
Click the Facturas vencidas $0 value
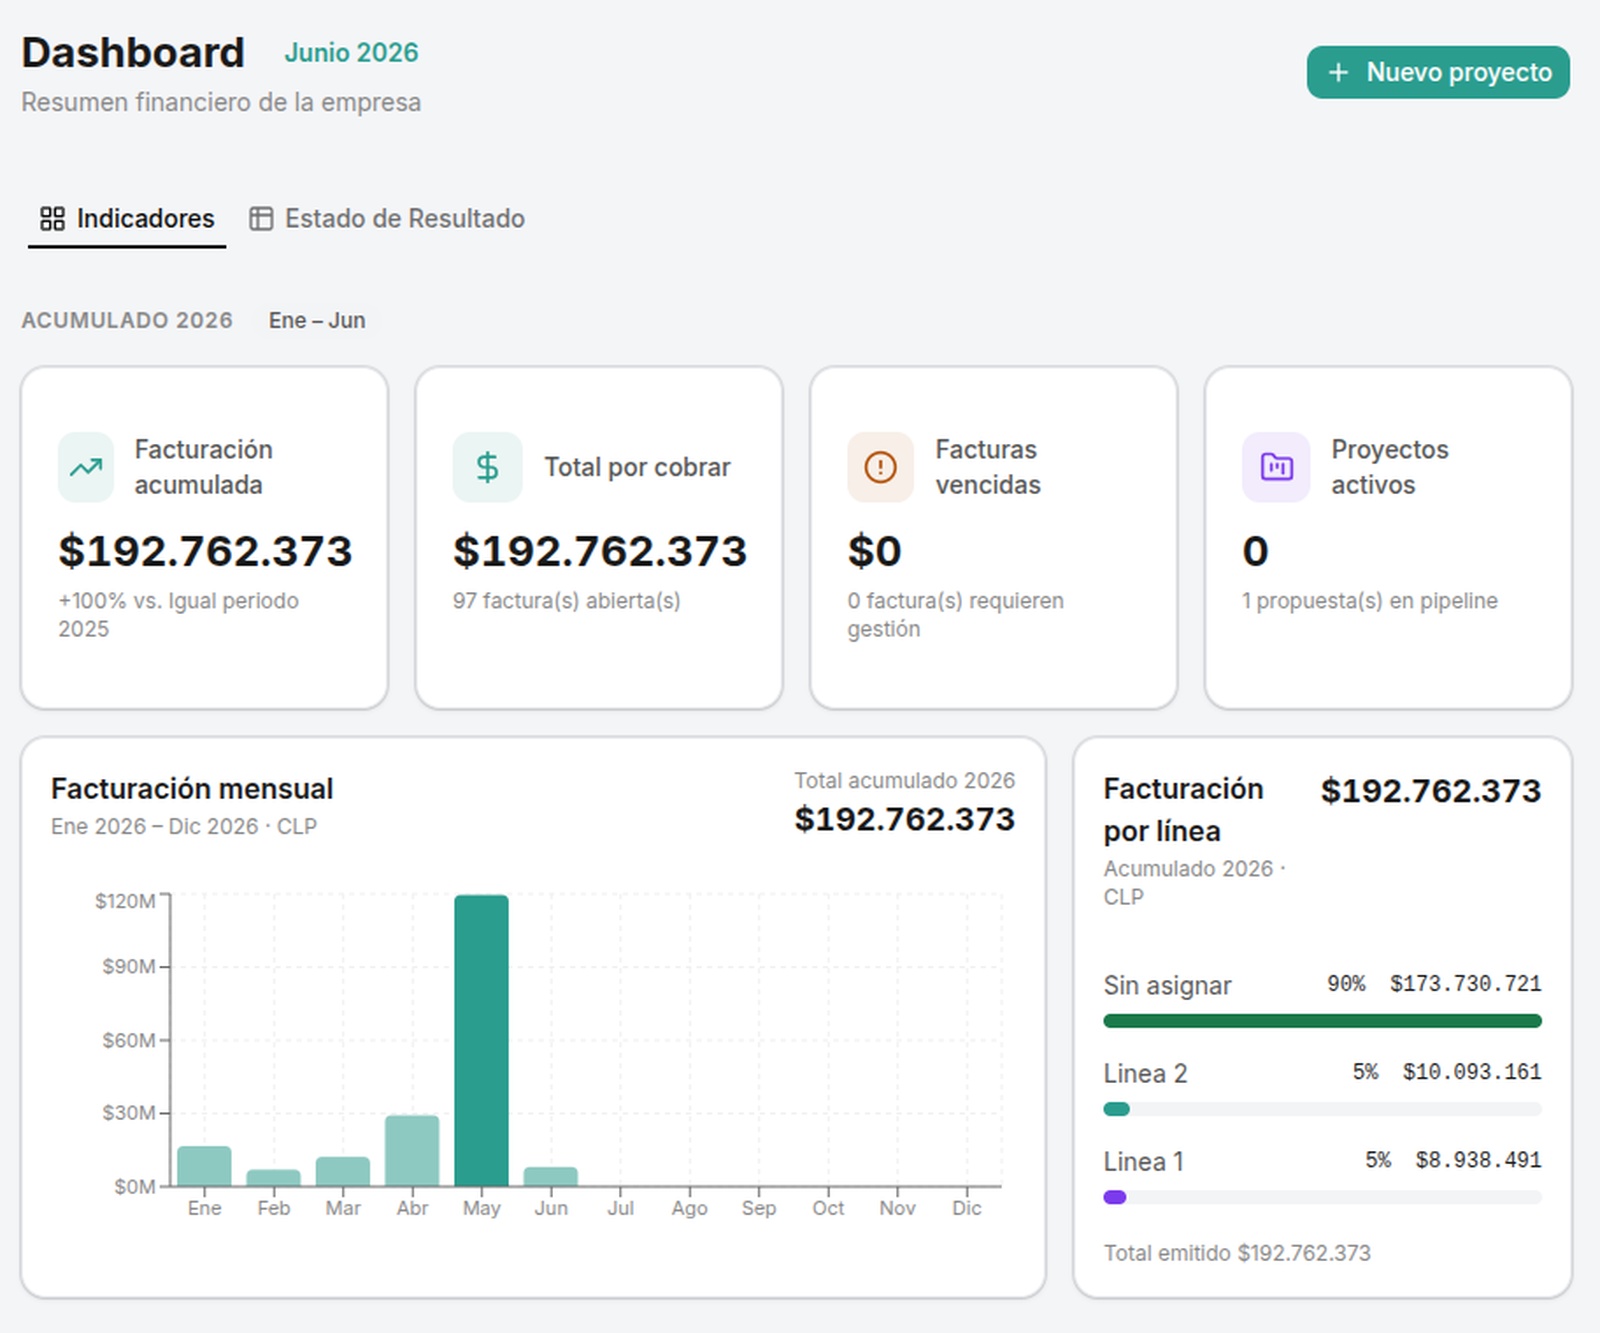coord(875,551)
